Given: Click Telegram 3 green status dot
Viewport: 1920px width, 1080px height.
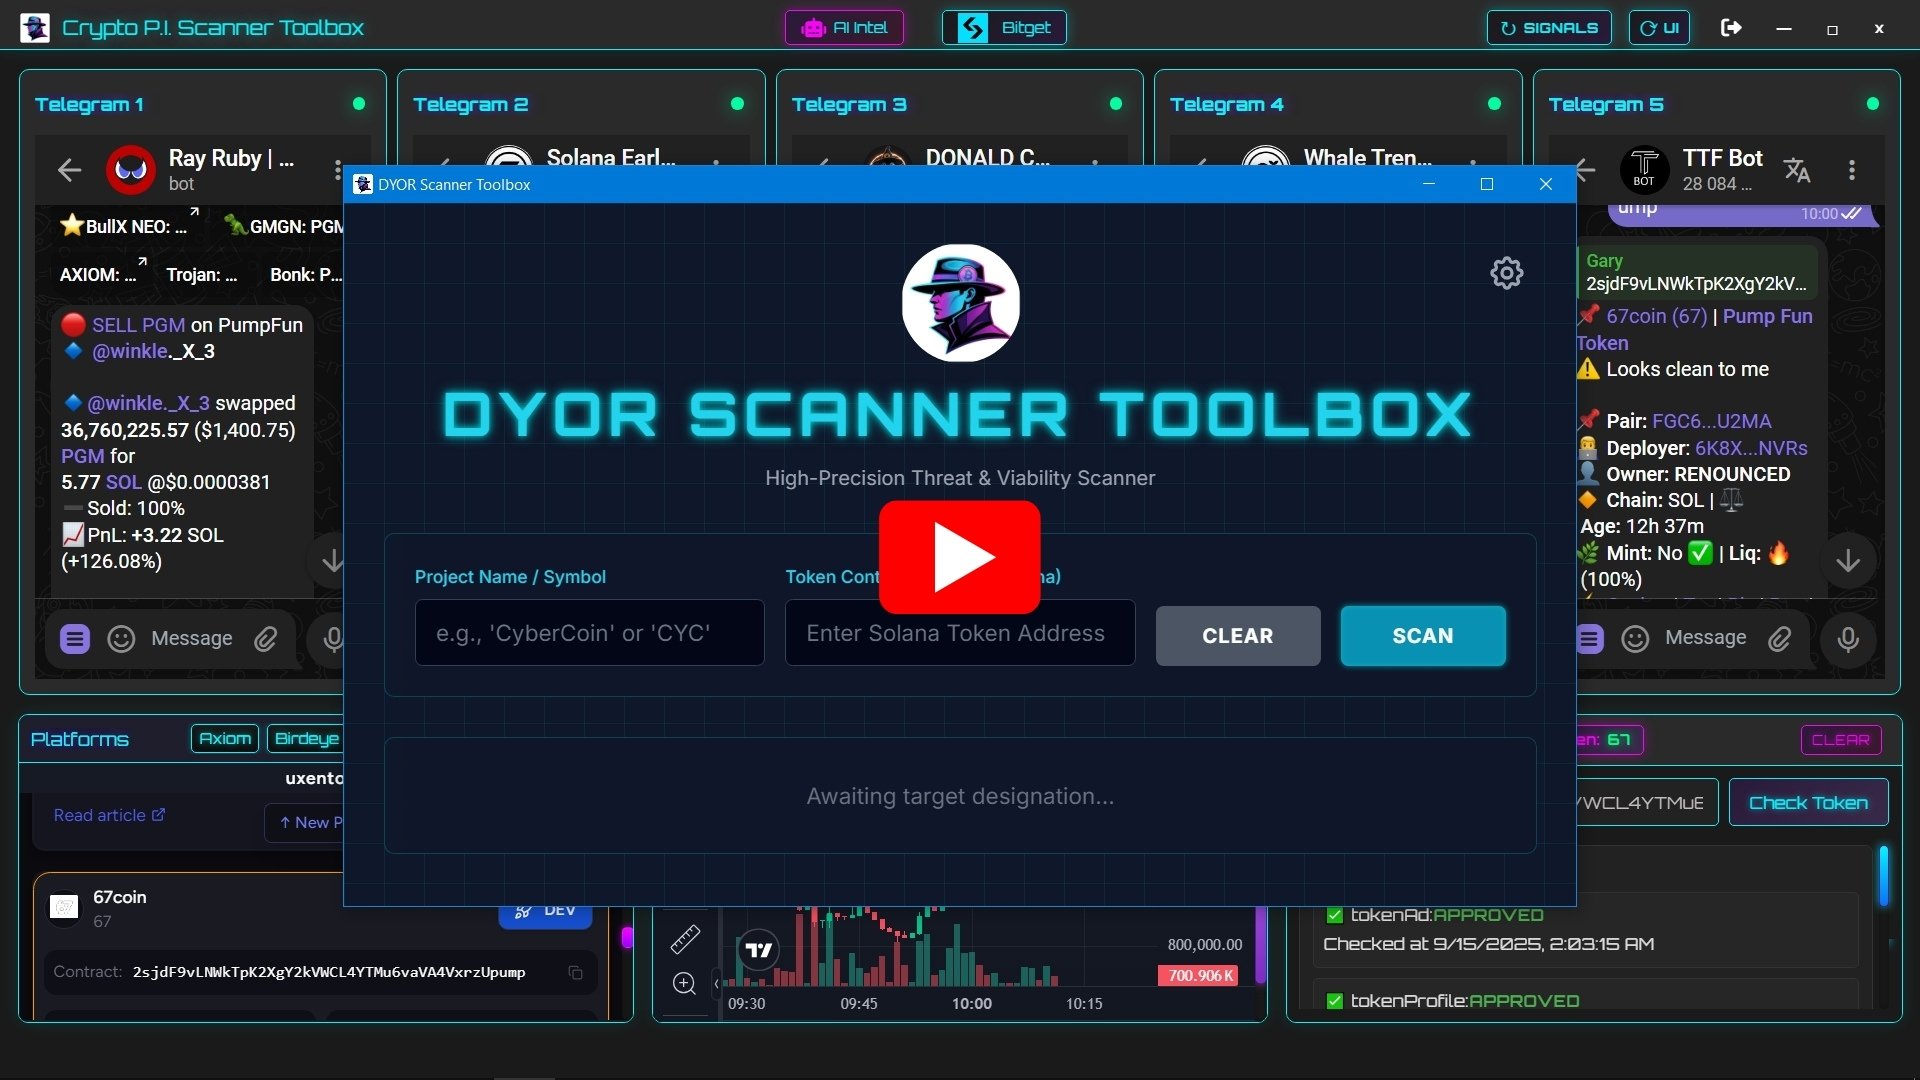Looking at the screenshot, I should click(1116, 104).
